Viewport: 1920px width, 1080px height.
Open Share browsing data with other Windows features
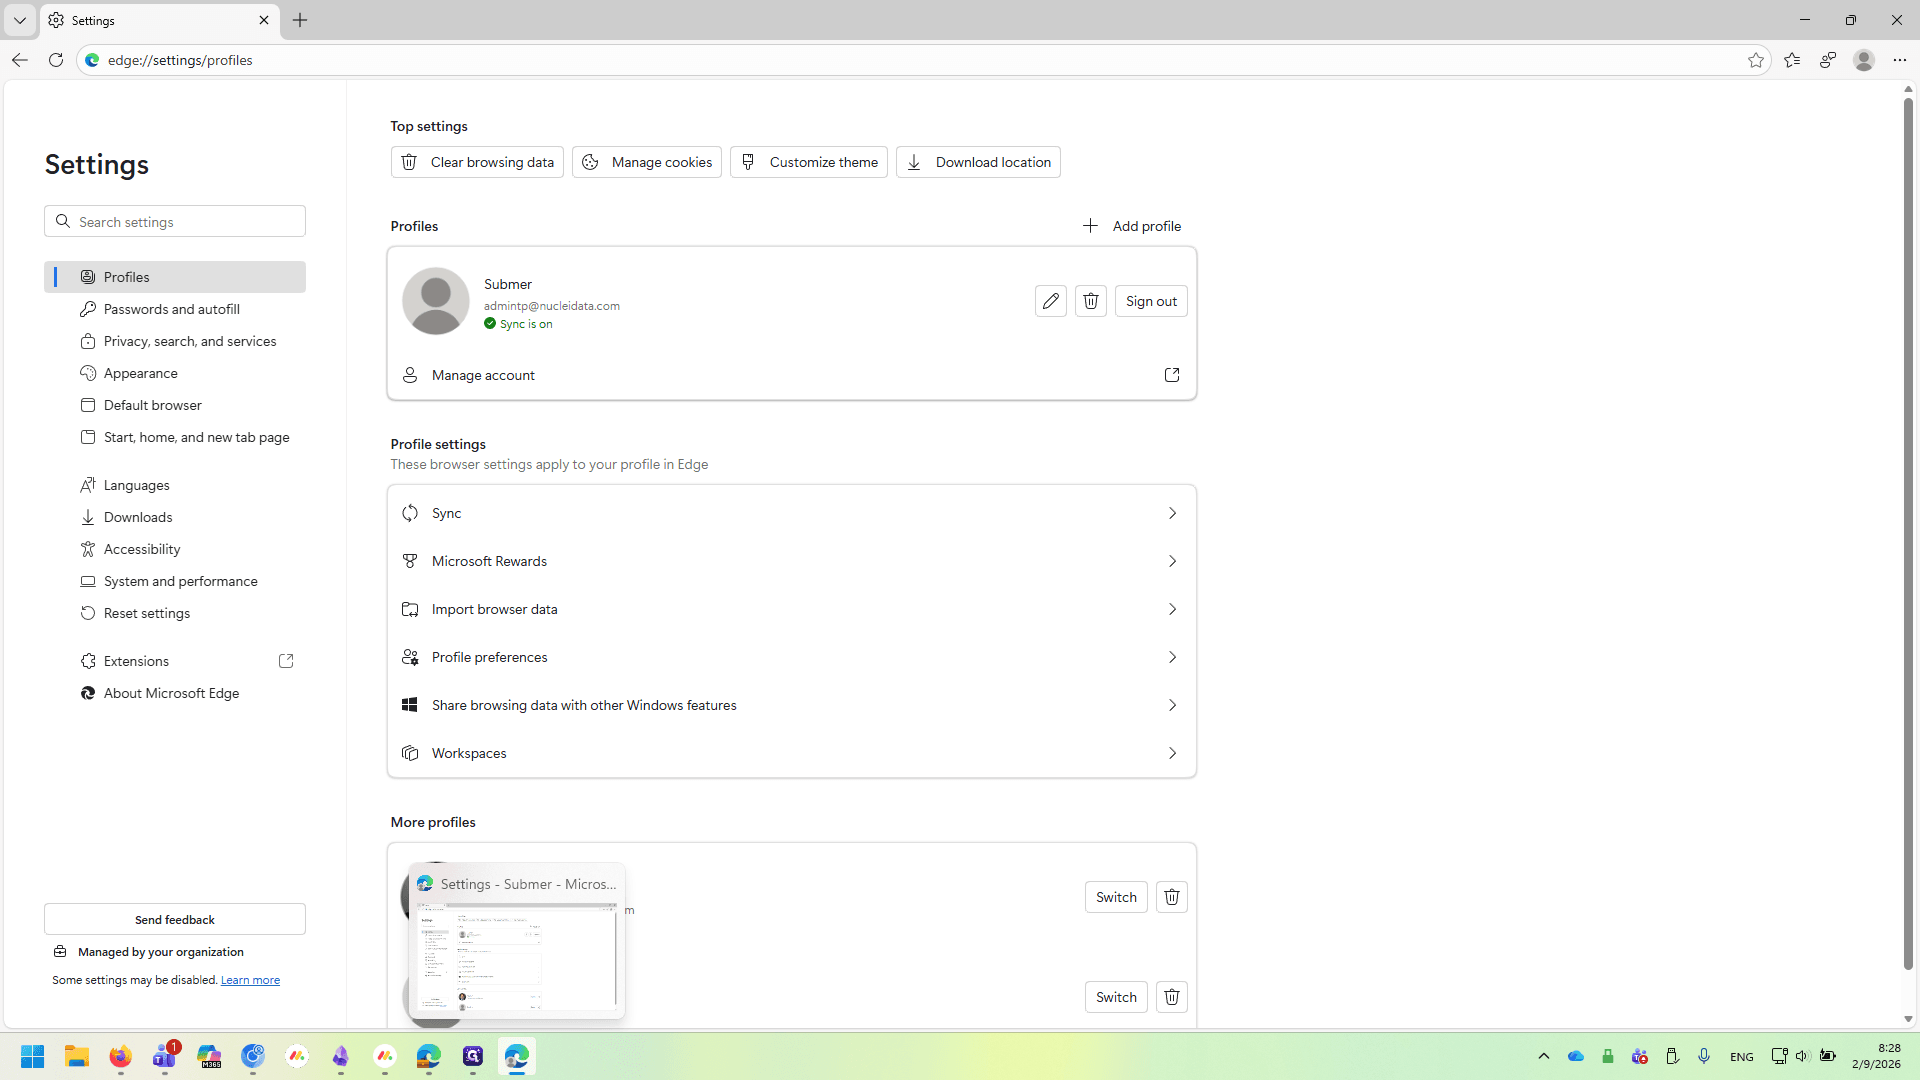coord(792,705)
